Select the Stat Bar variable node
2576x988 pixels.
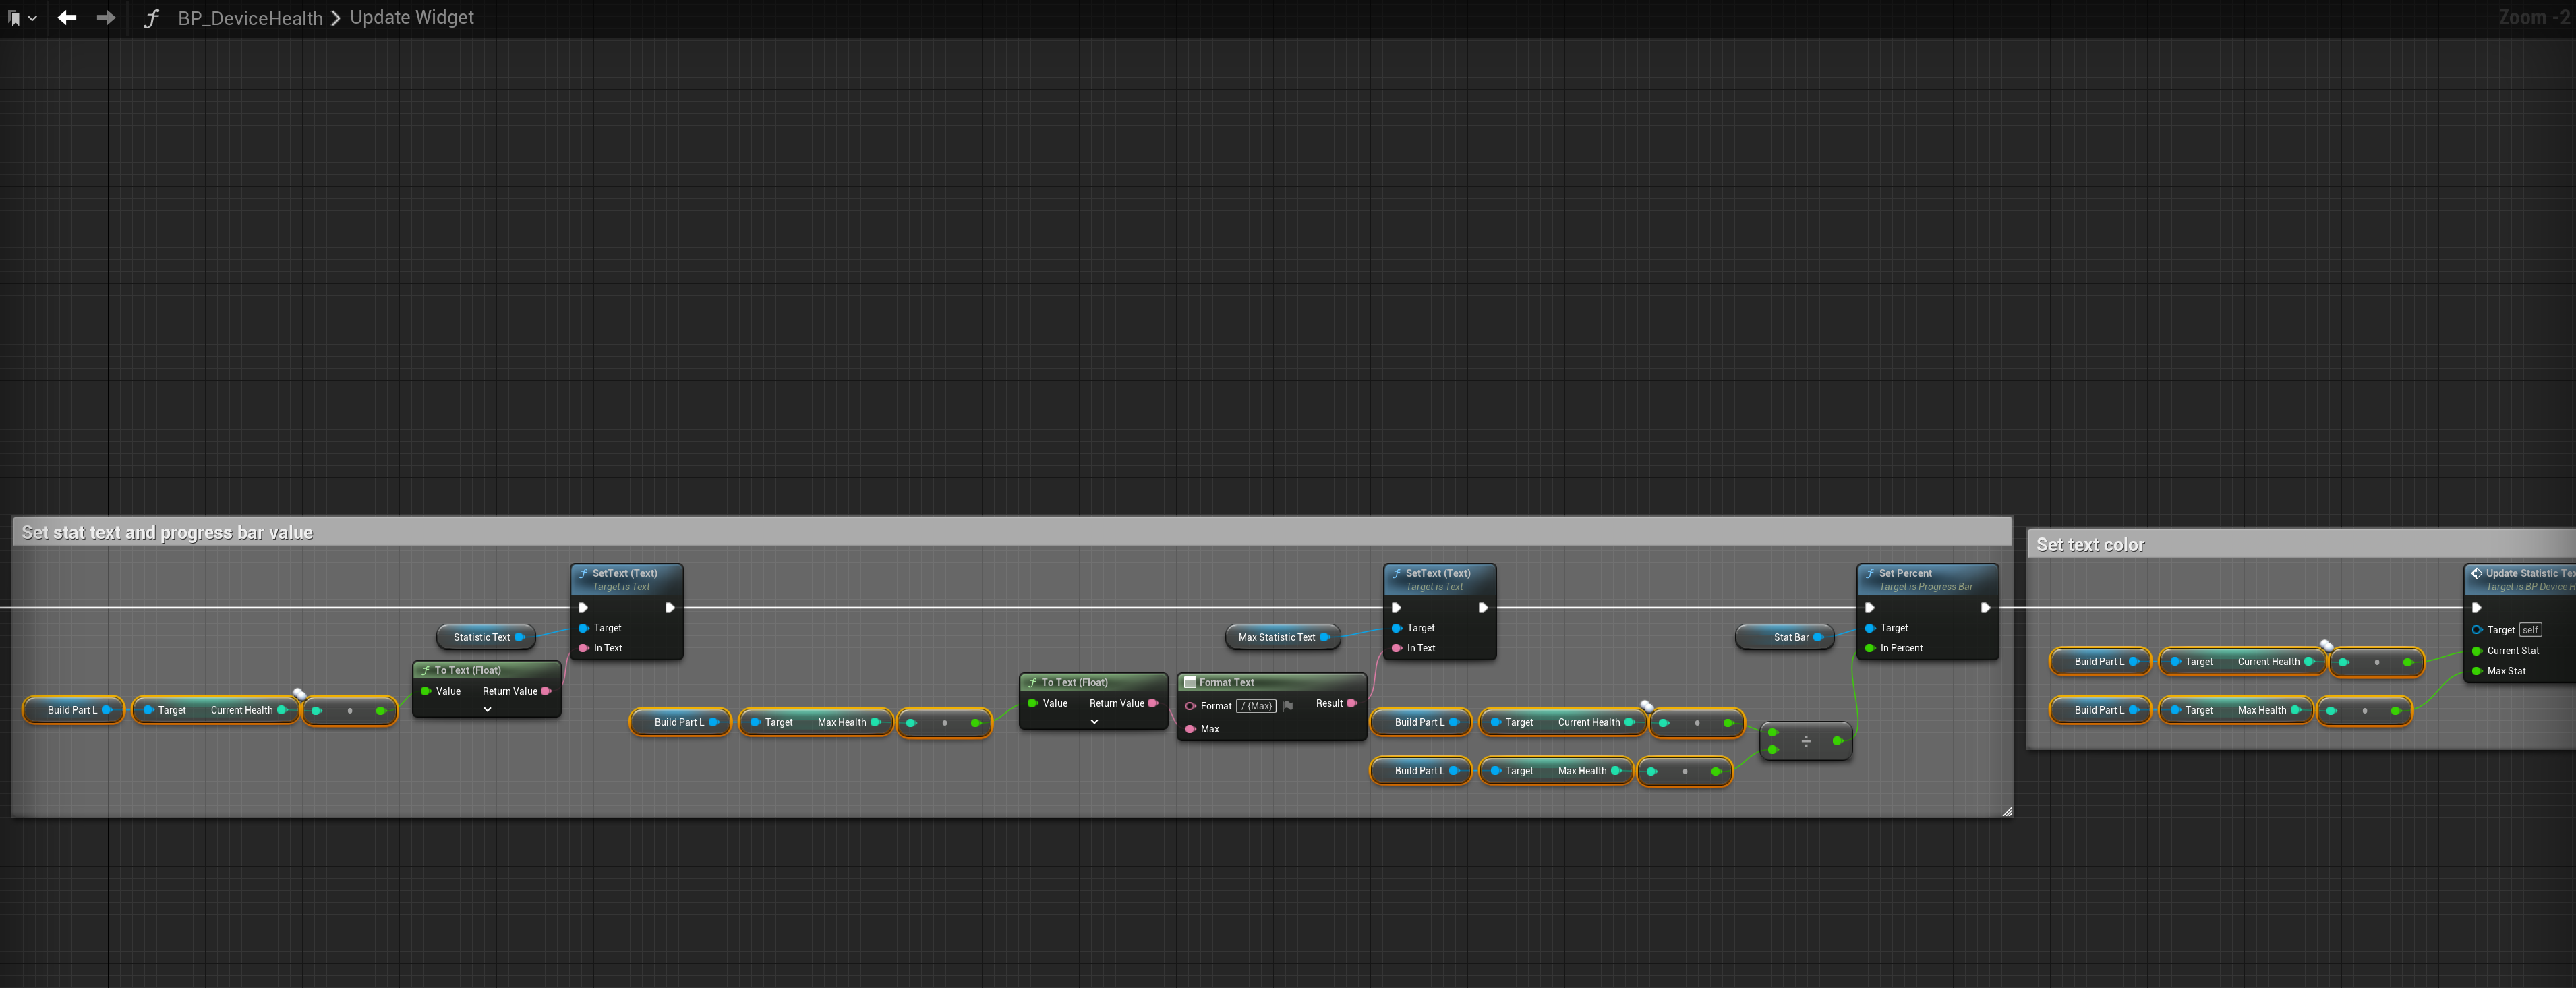(1789, 637)
